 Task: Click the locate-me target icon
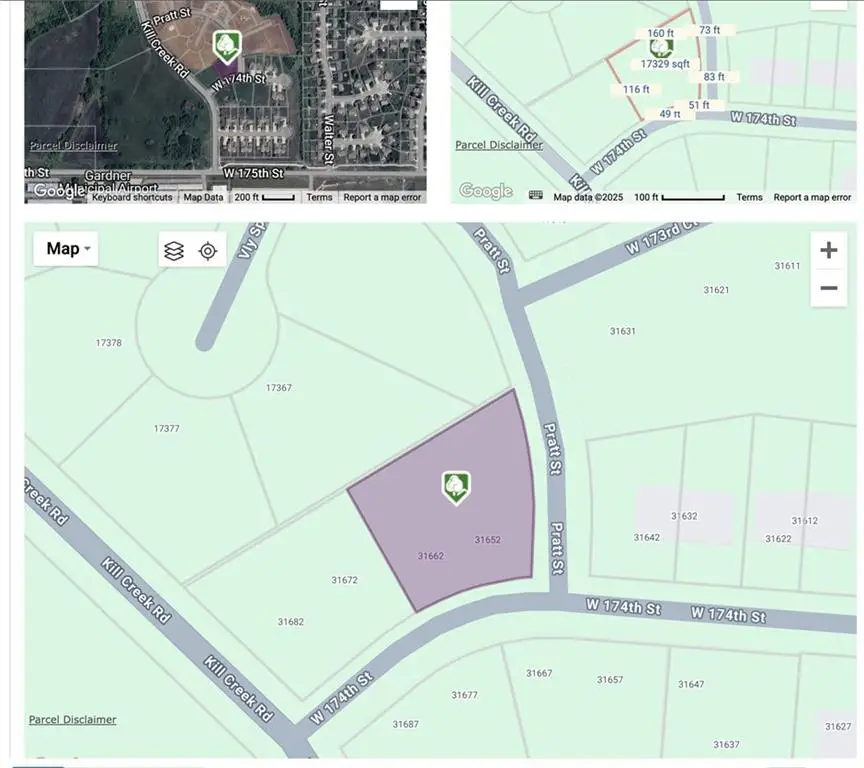click(x=208, y=250)
